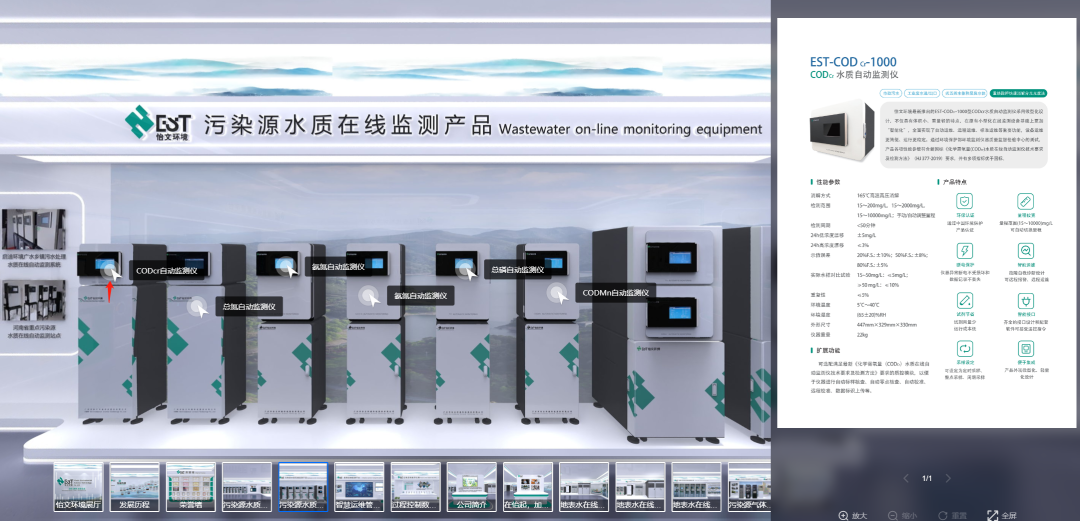Viewport: 1080px width, 521px height.
Task: Open the 怡文环境展厅 scene thumbnail
Action: [x=79, y=487]
